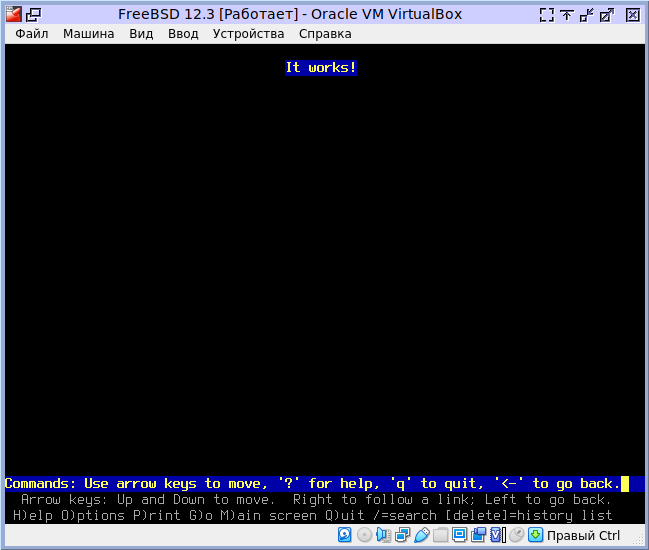Click Q)uit in the Lynx command line
The image size is (649, 550).
coord(345,515)
